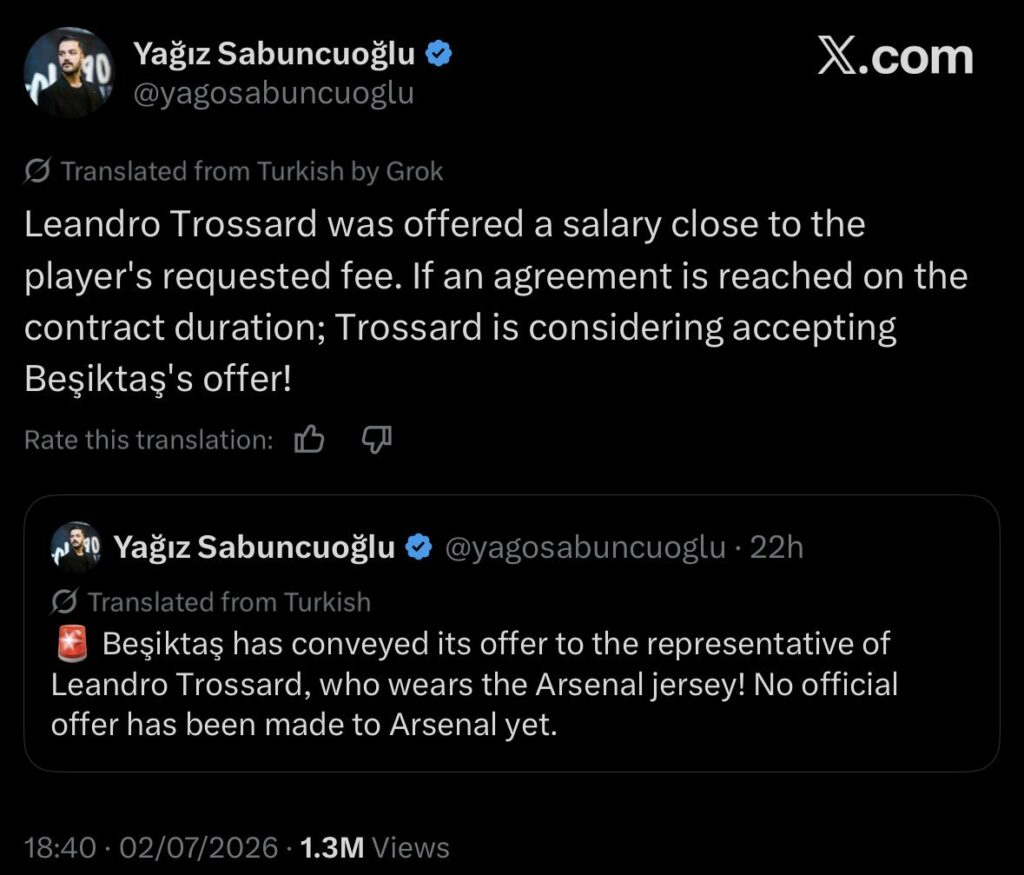Click the red siren emoji in the quoted post
The width and height of the screenshot is (1024, 875).
click(x=71, y=644)
